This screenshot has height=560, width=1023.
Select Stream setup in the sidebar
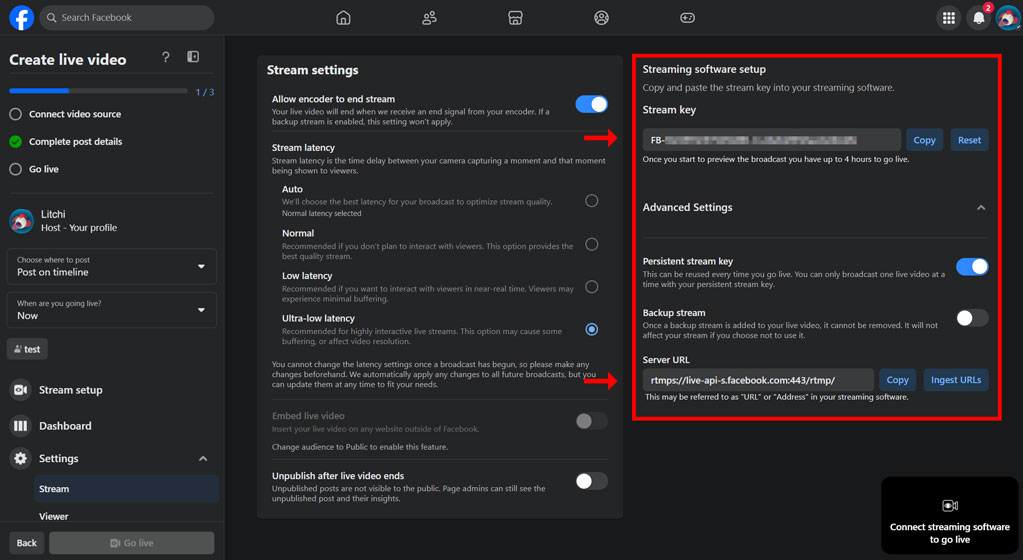click(x=70, y=390)
